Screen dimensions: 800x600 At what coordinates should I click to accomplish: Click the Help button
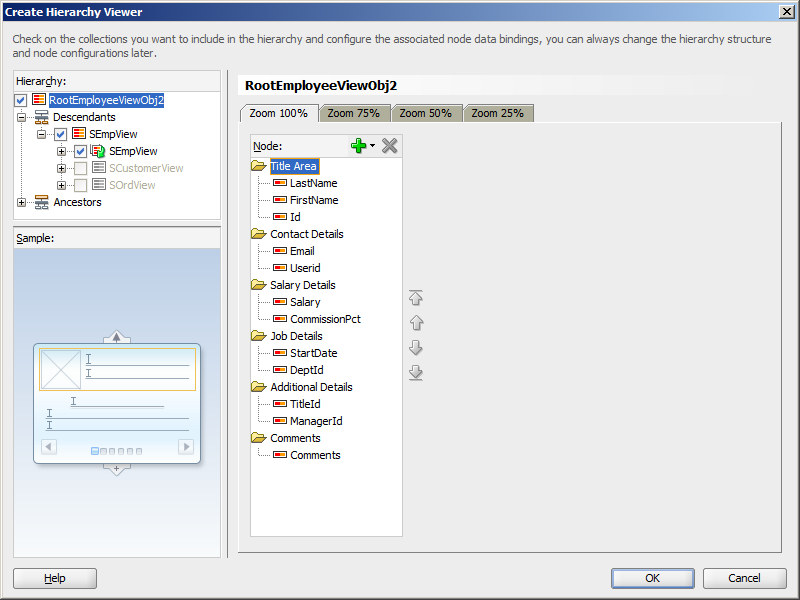pyautogui.click(x=55, y=578)
